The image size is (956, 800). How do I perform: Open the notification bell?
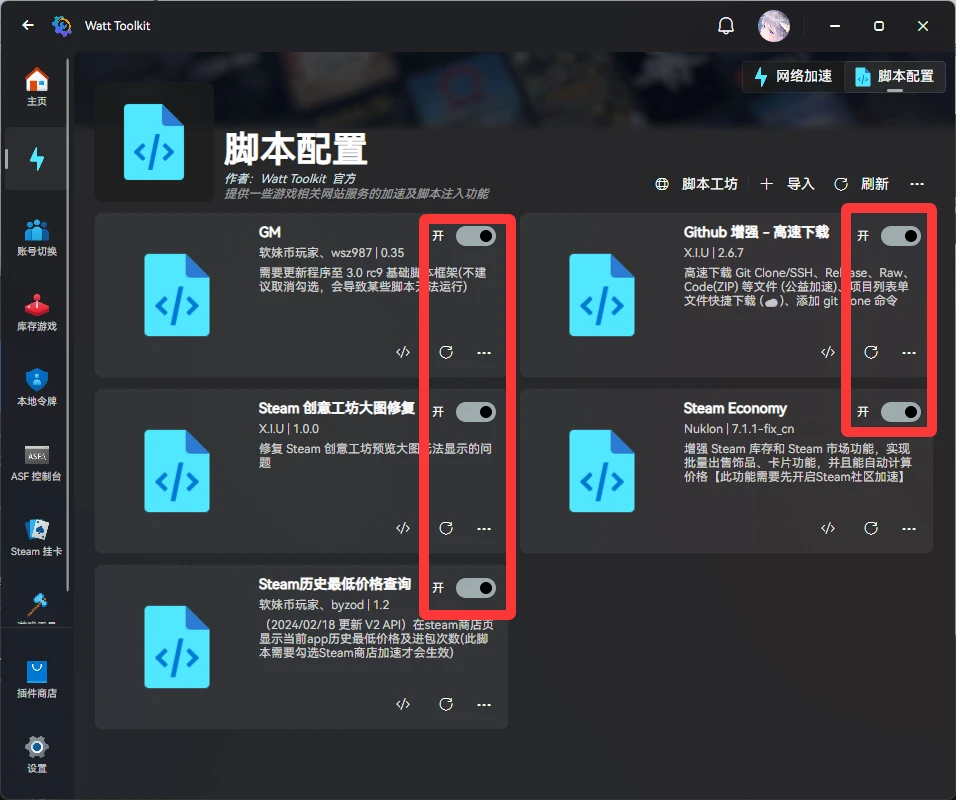[x=726, y=26]
